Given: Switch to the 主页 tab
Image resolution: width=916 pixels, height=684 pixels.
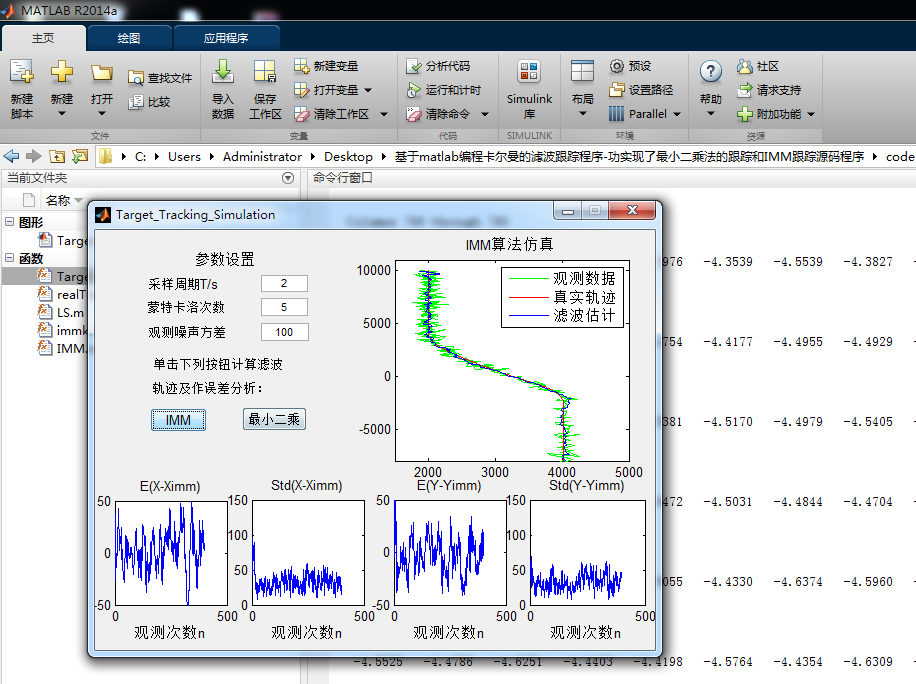Looking at the screenshot, I should pos(43,38).
